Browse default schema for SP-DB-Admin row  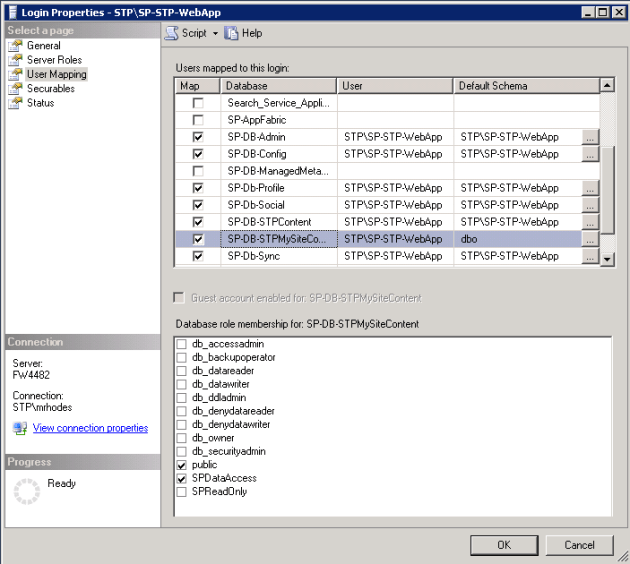pyautogui.click(x=590, y=137)
